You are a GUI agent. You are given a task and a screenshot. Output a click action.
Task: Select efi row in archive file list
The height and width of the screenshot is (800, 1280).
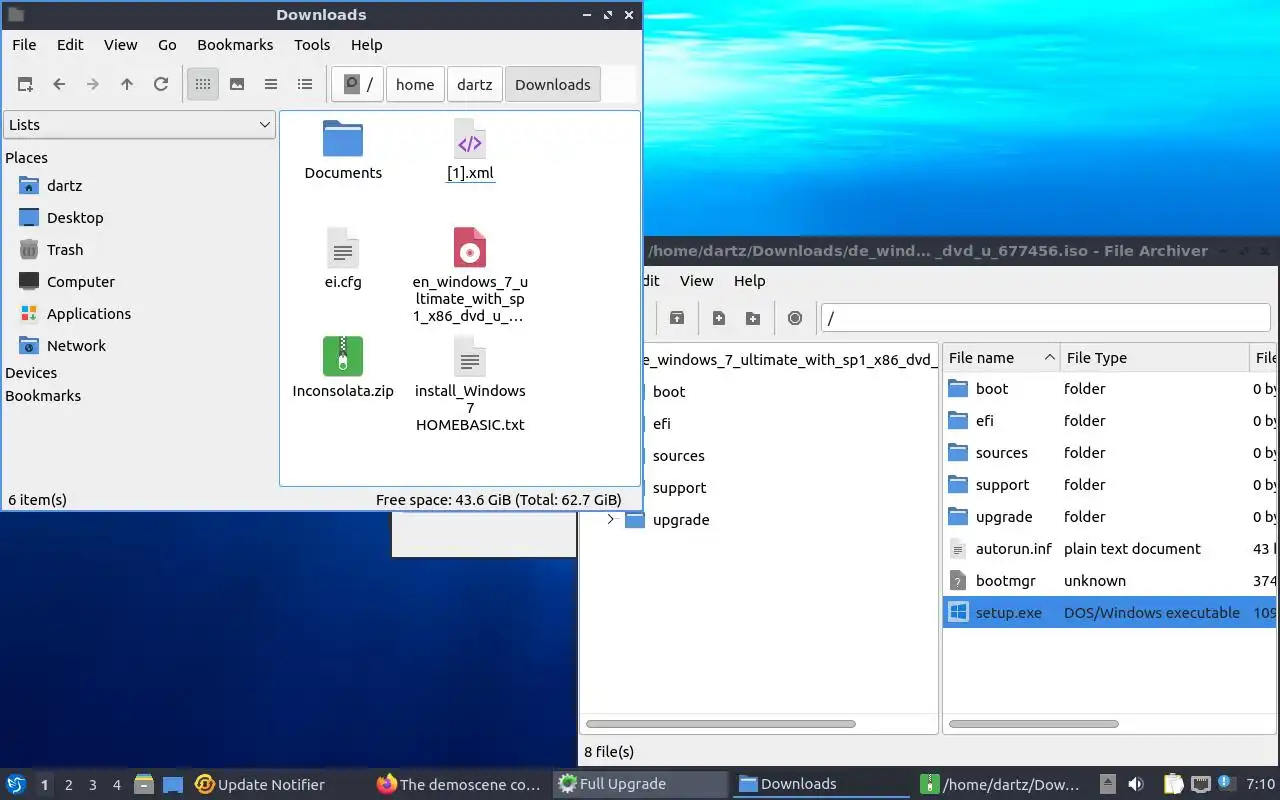(x=1110, y=421)
